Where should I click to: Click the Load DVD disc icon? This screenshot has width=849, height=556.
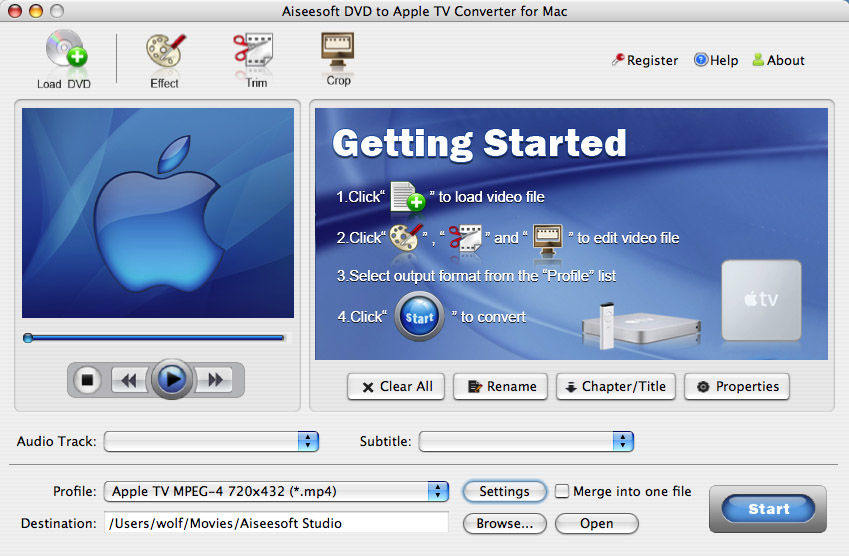(66, 49)
